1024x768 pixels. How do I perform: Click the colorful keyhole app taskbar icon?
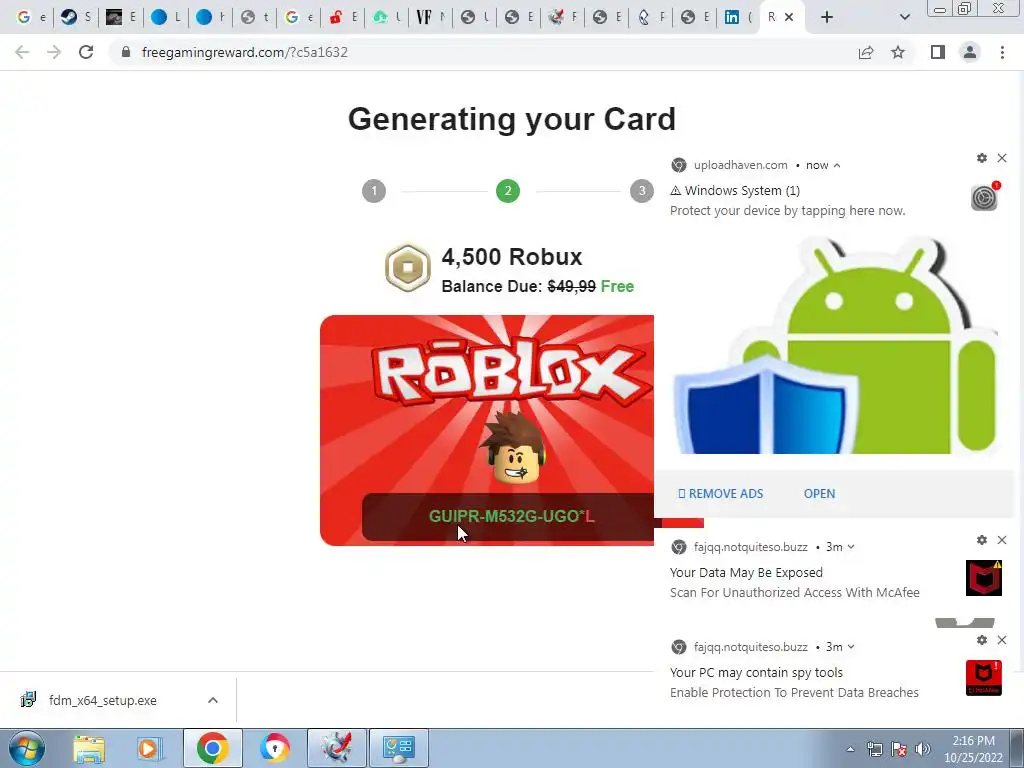click(x=274, y=748)
